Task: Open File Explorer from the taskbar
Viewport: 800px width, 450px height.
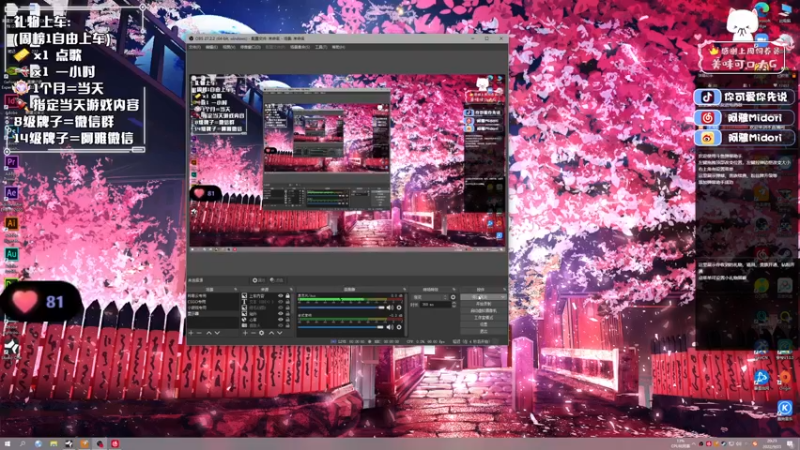Action: [x=54, y=444]
